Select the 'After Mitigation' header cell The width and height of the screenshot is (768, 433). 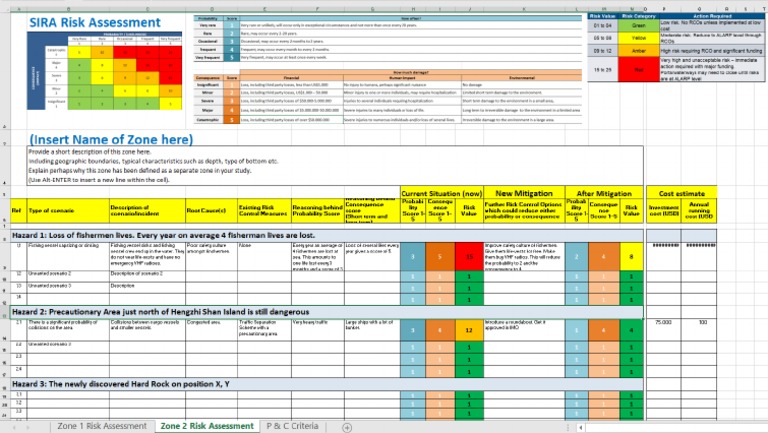[604, 193]
